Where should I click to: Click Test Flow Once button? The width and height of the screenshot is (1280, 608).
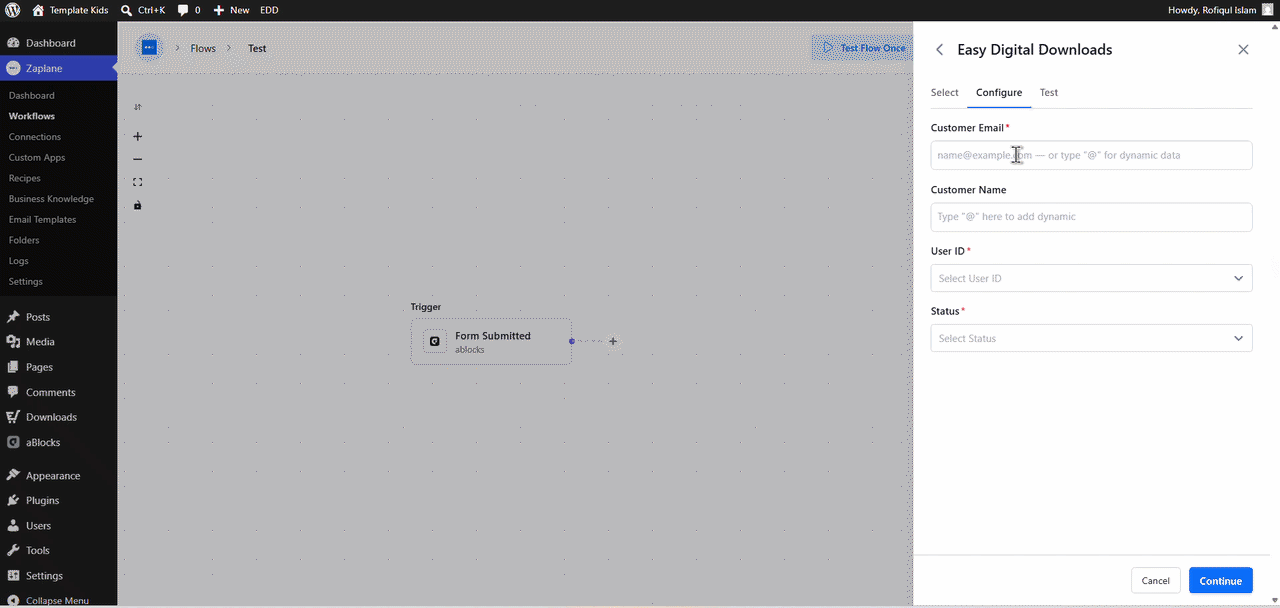(862, 48)
